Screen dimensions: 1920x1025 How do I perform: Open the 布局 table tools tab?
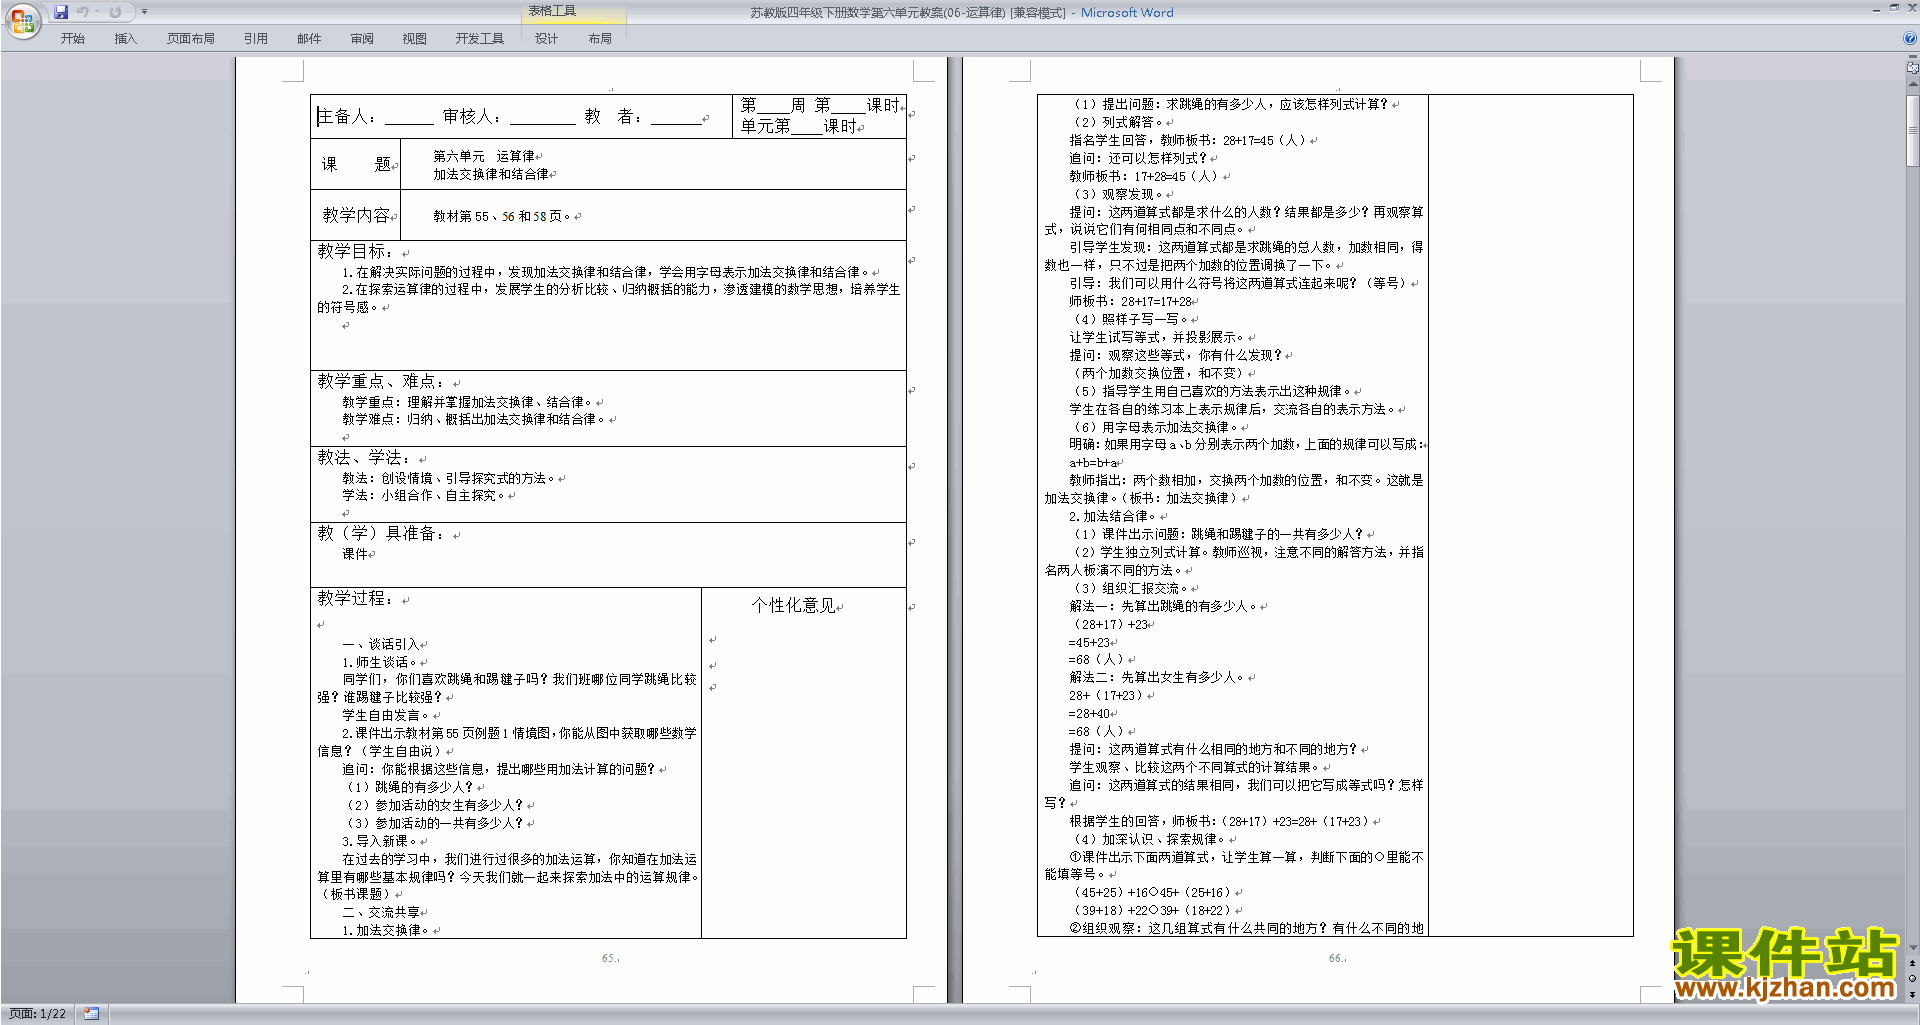[600, 39]
